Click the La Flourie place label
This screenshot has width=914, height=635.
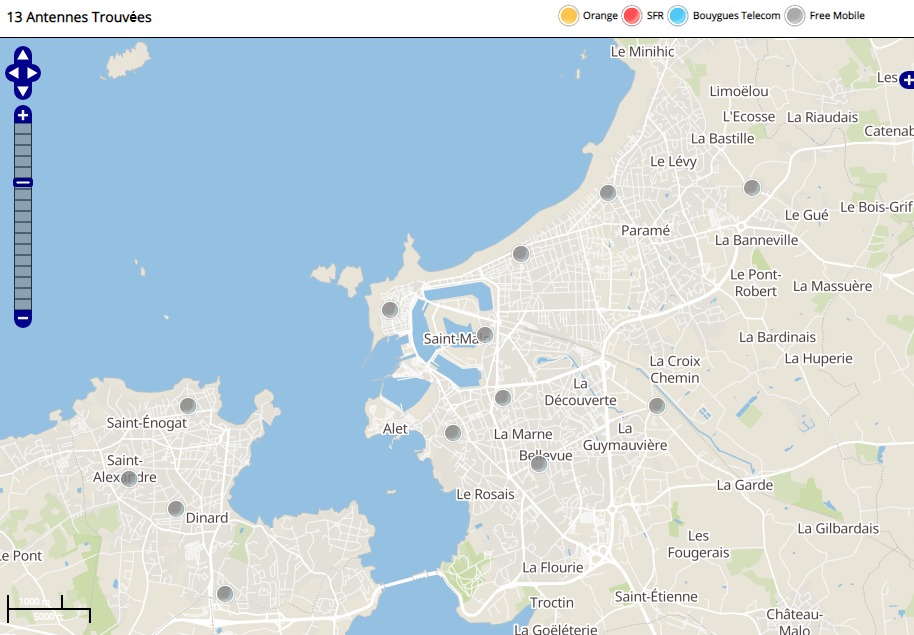click(x=553, y=567)
